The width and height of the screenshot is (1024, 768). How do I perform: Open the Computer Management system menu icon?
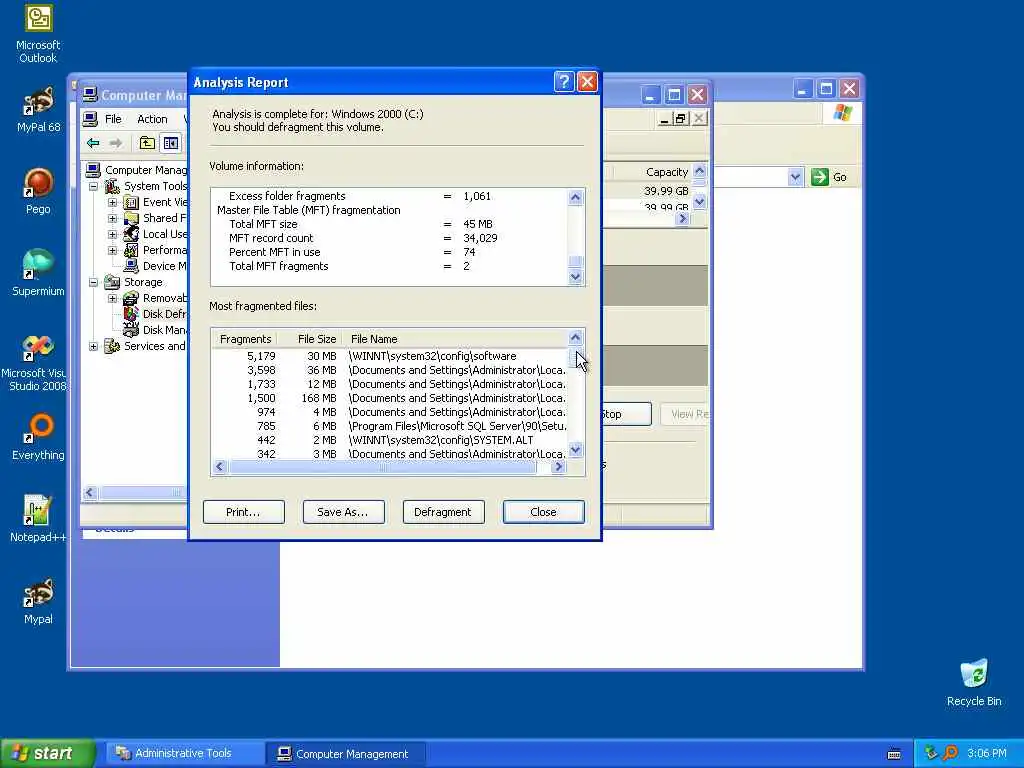point(90,95)
